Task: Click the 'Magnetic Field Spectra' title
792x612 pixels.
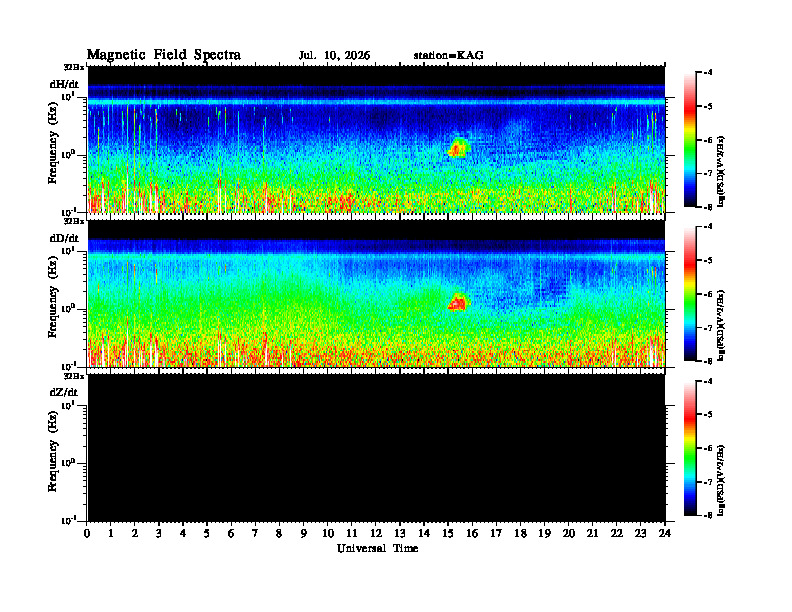Action: [x=164, y=55]
